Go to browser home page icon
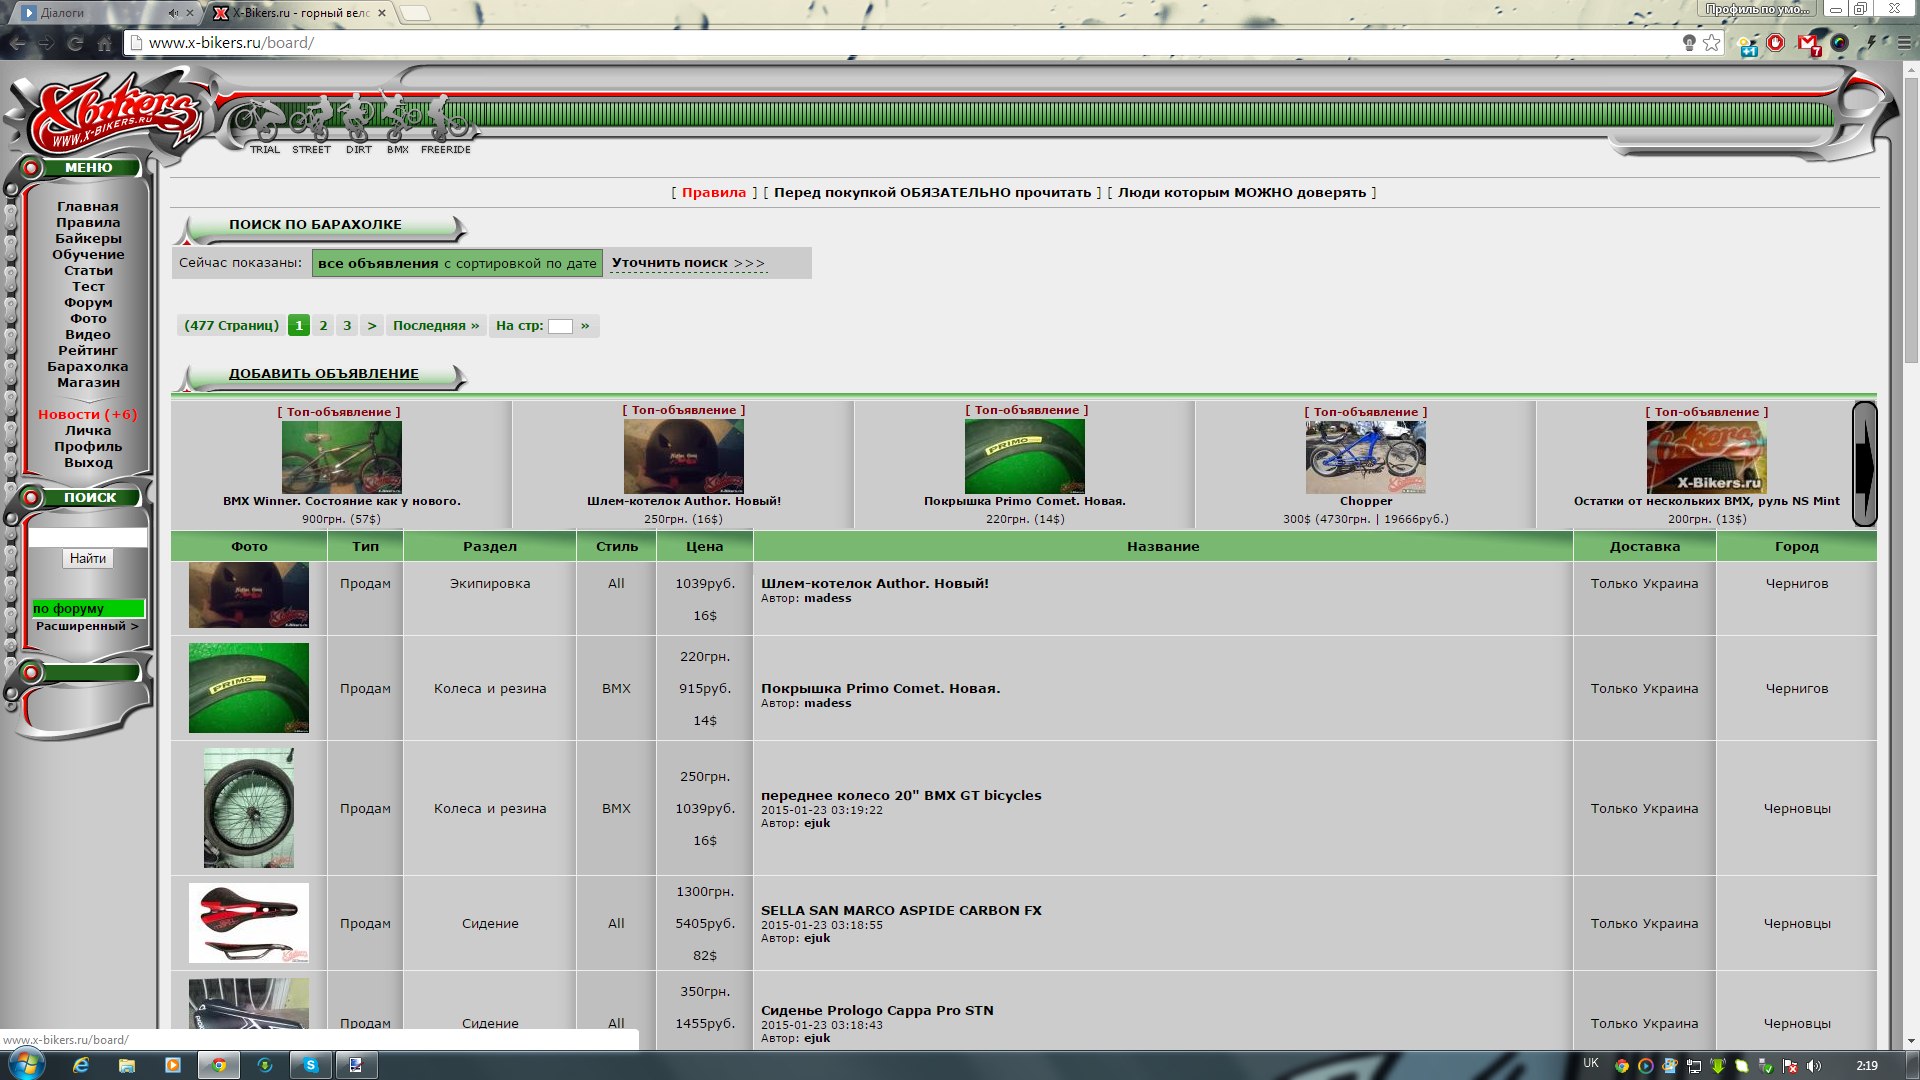 pyautogui.click(x=104, y=43)
